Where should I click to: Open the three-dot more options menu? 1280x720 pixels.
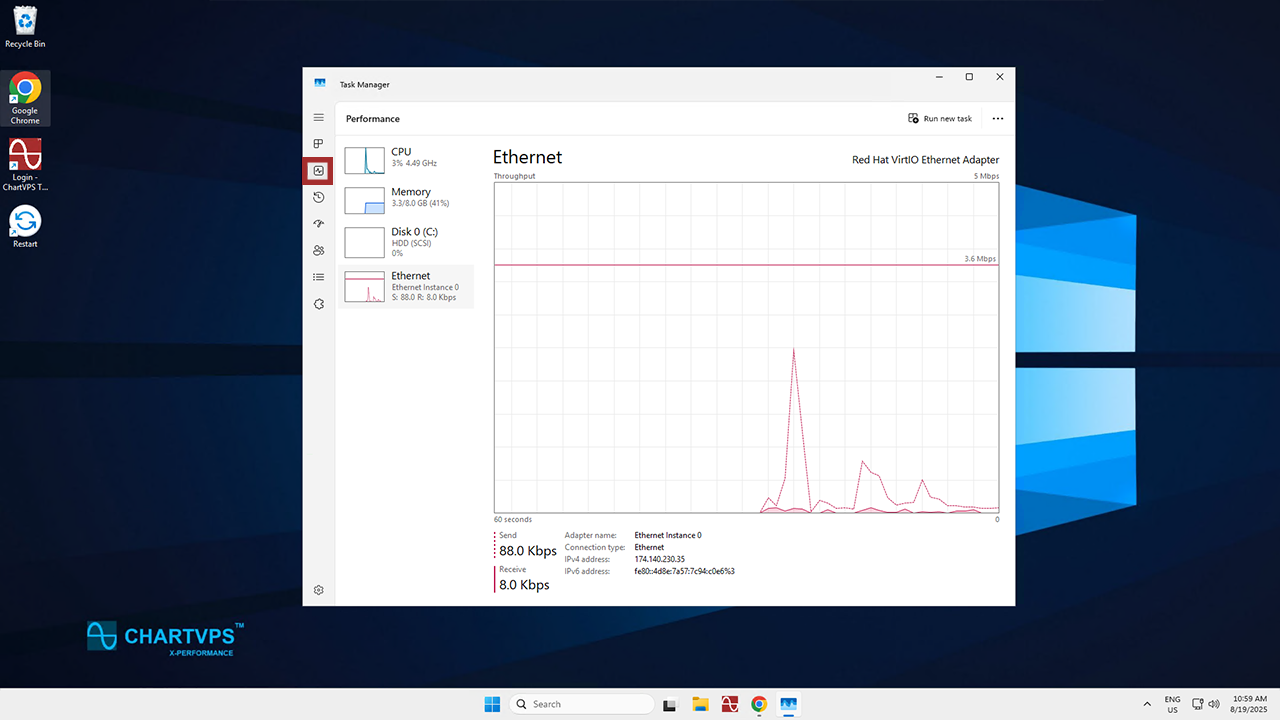pyautogui.click(x=997, y=118)
